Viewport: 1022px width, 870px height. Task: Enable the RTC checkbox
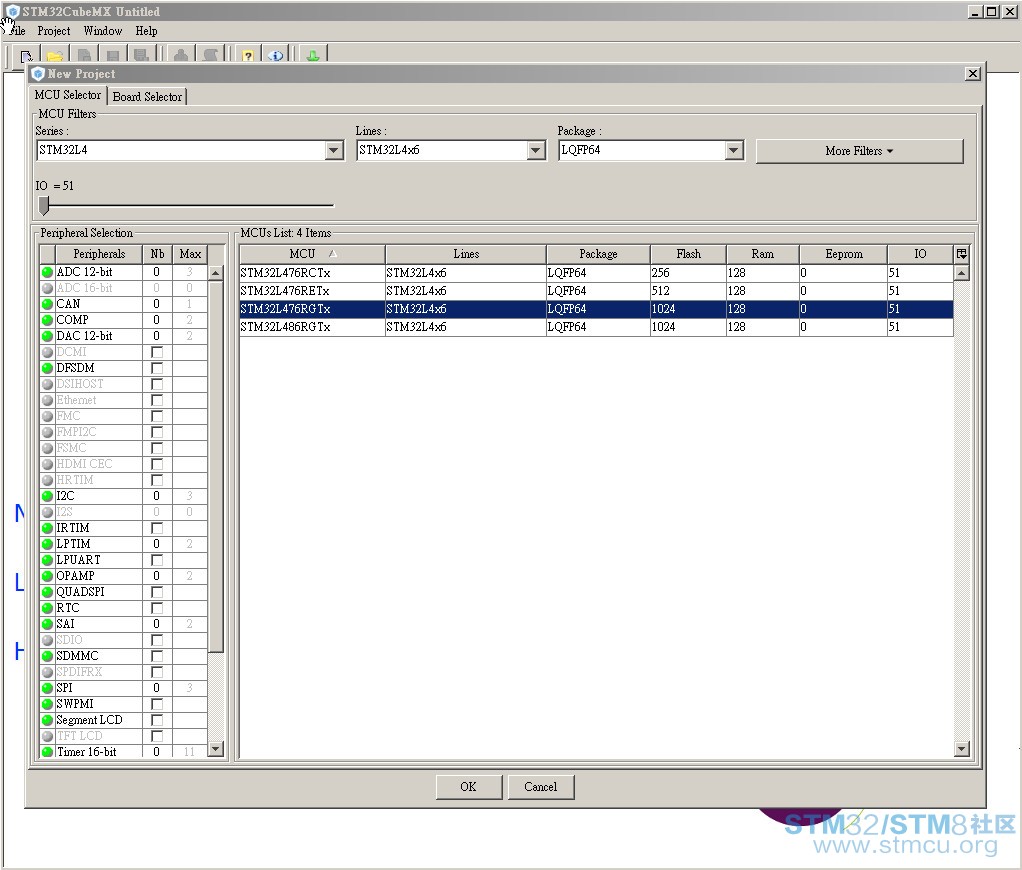tap(156, 607)
